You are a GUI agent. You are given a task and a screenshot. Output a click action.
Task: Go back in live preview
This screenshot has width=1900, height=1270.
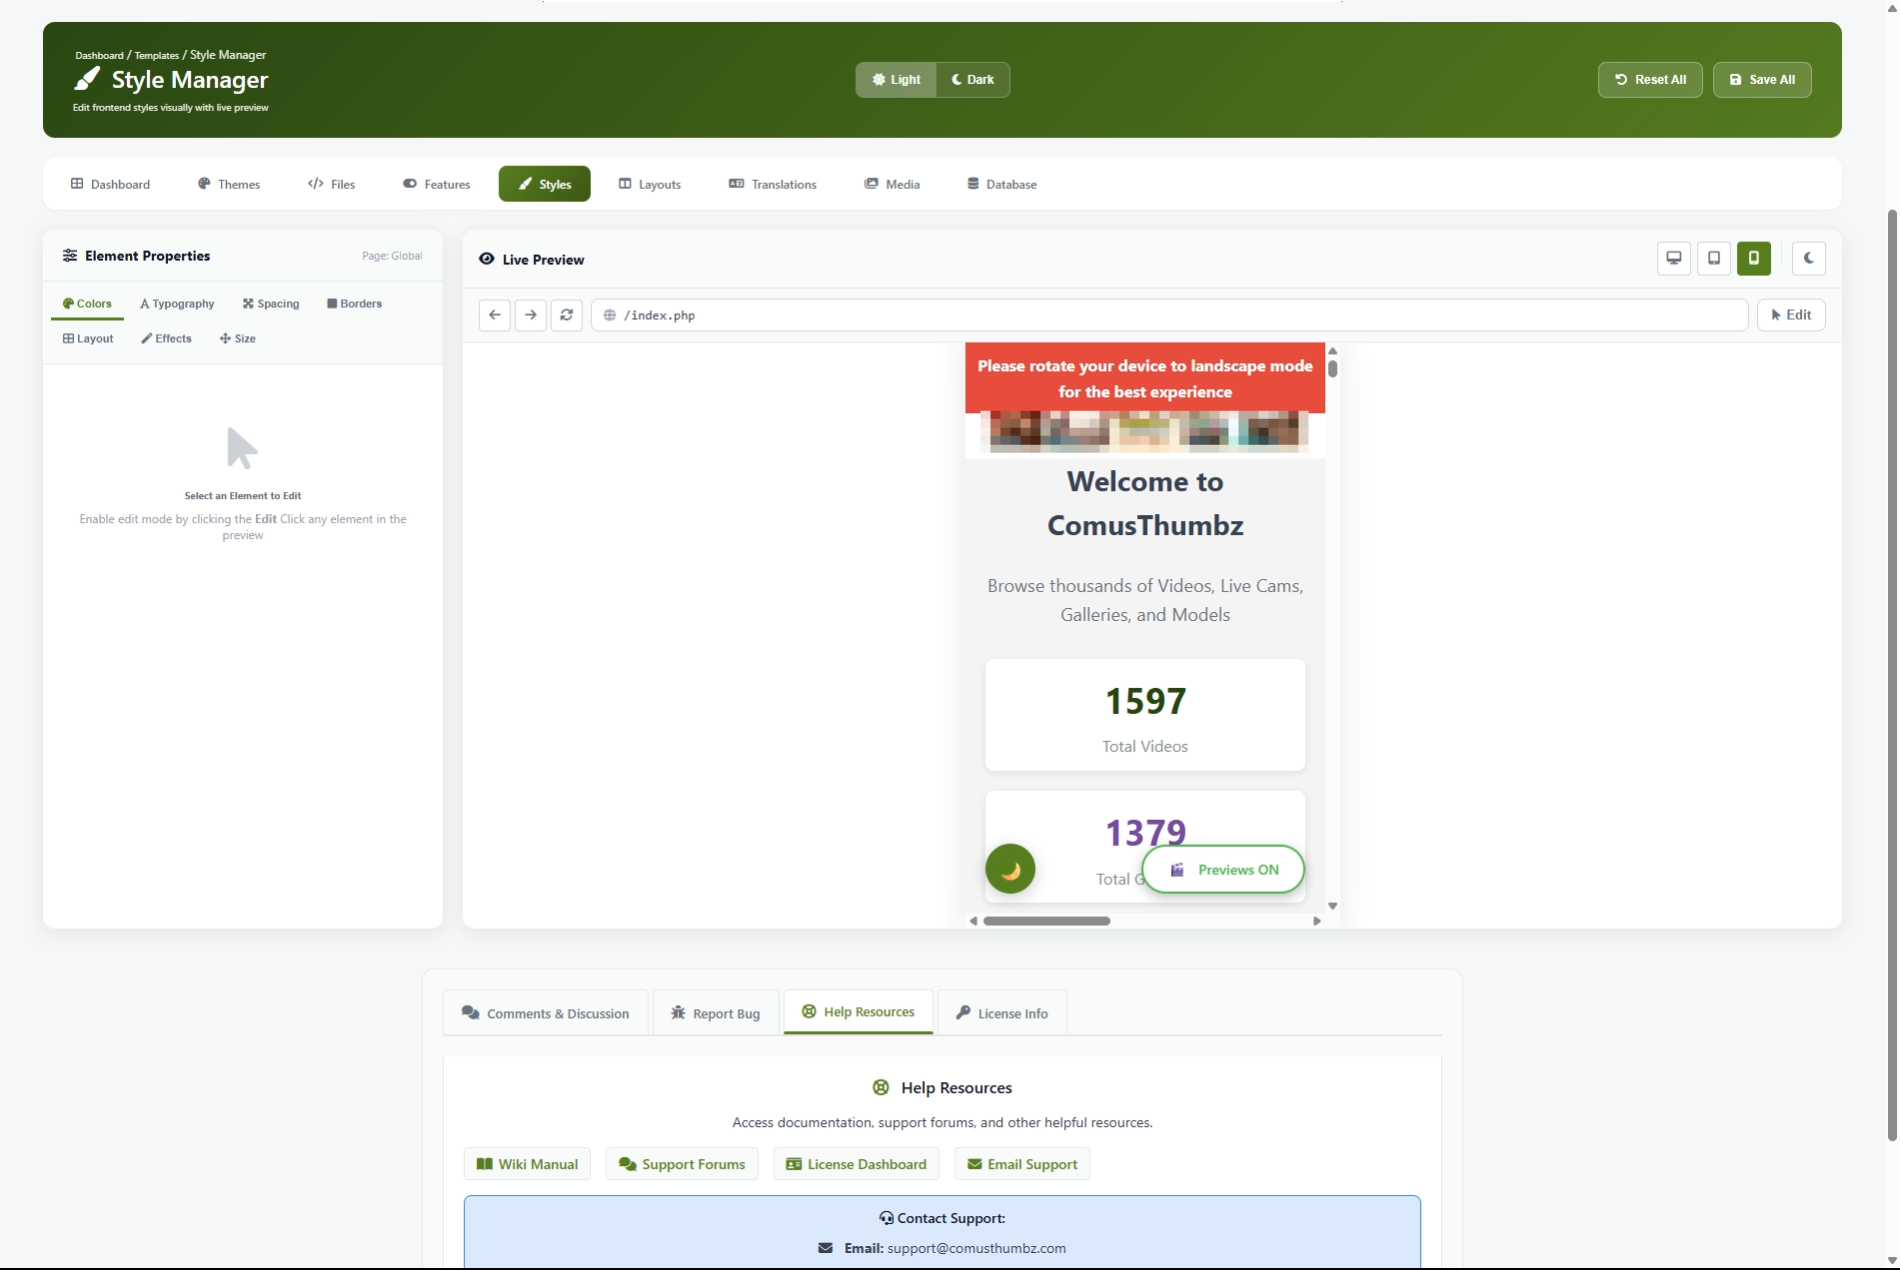(494, 315)
